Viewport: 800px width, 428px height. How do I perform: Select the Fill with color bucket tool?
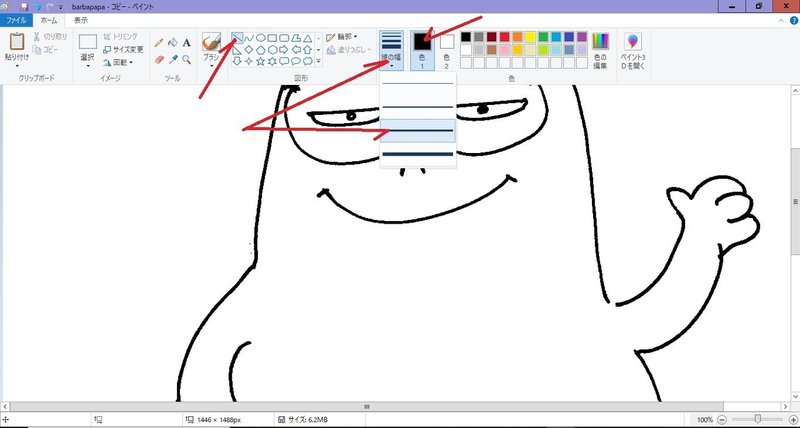[x=173, y=43]
